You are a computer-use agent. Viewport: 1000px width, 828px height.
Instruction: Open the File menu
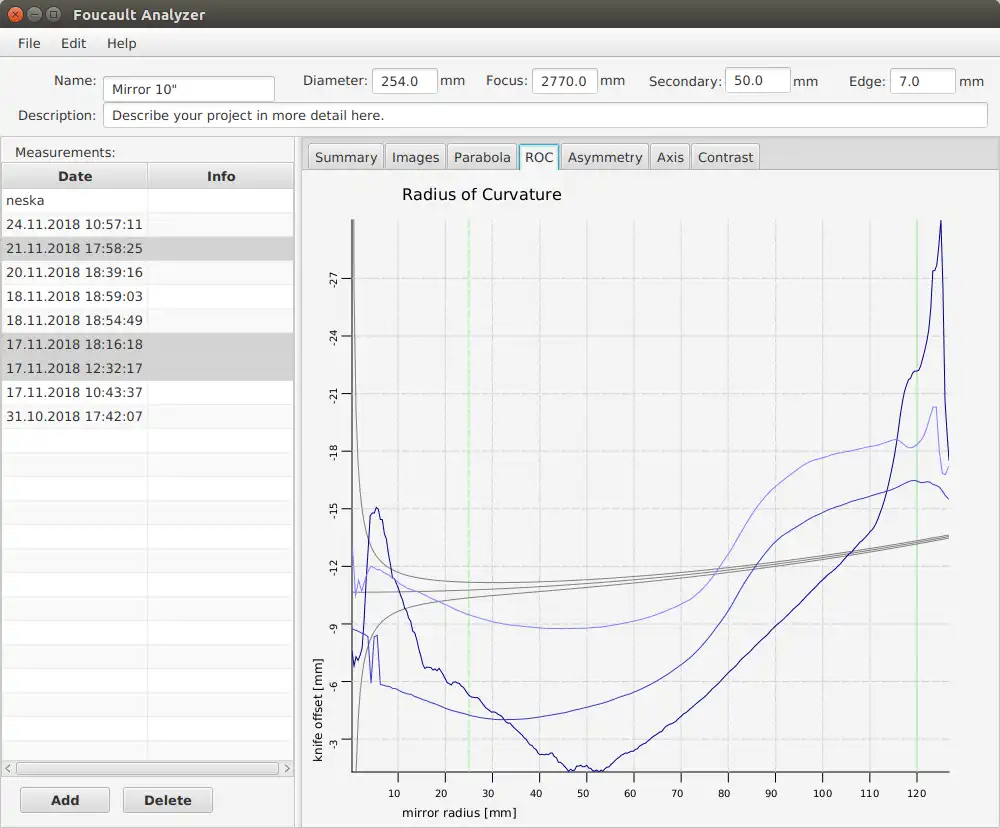pos(29,43)
